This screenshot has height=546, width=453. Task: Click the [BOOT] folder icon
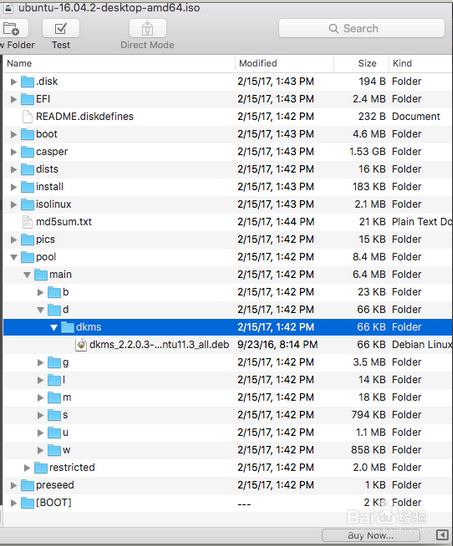(x=28, y=503)
